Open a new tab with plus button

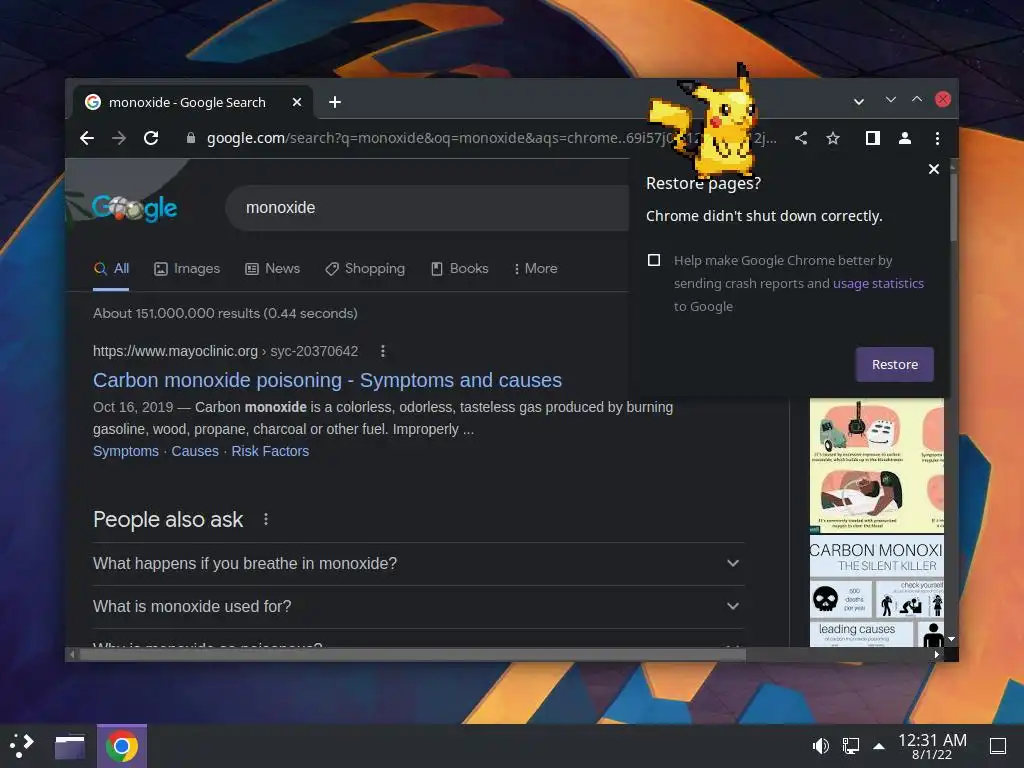coord(335,102)
